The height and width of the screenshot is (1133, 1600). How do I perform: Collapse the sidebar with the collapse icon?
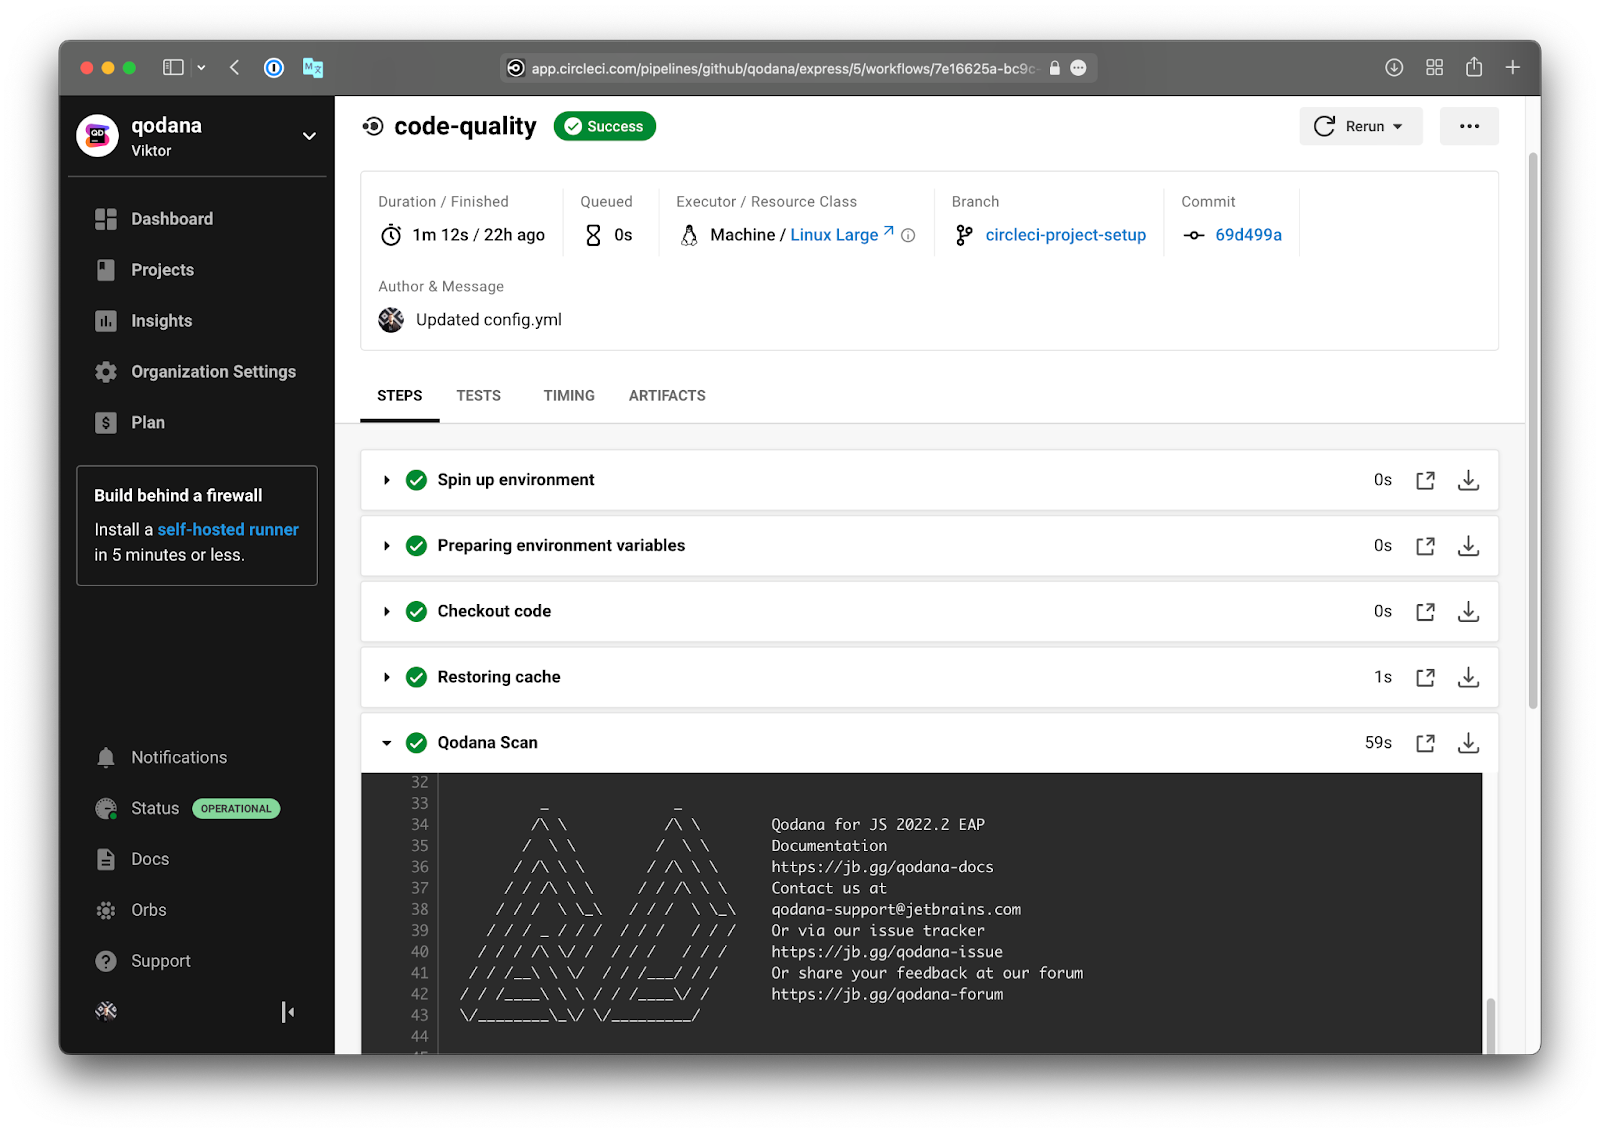(288, 1012)
